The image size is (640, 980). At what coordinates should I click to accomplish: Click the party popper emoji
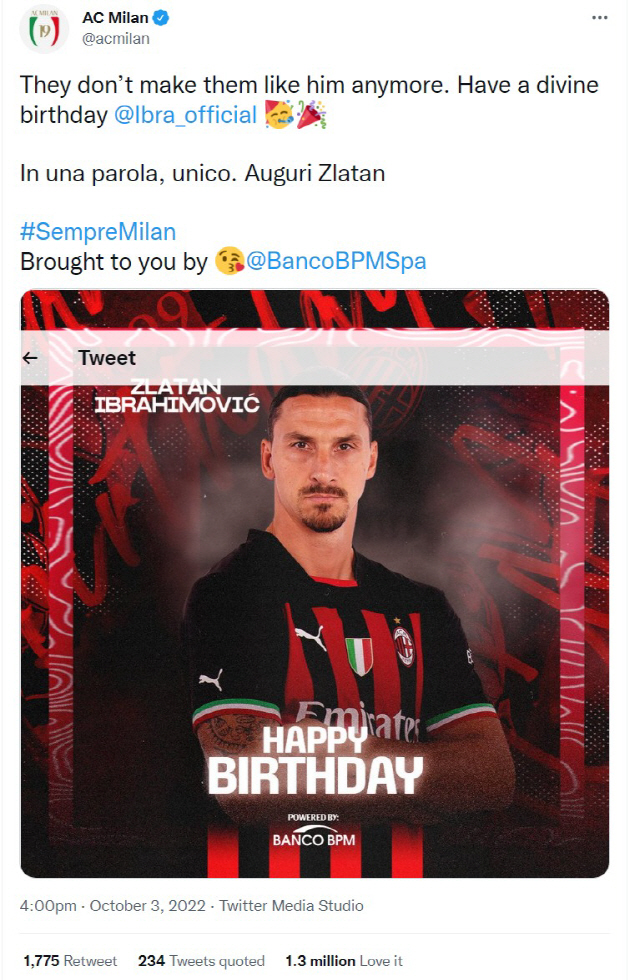click(311, 115)
